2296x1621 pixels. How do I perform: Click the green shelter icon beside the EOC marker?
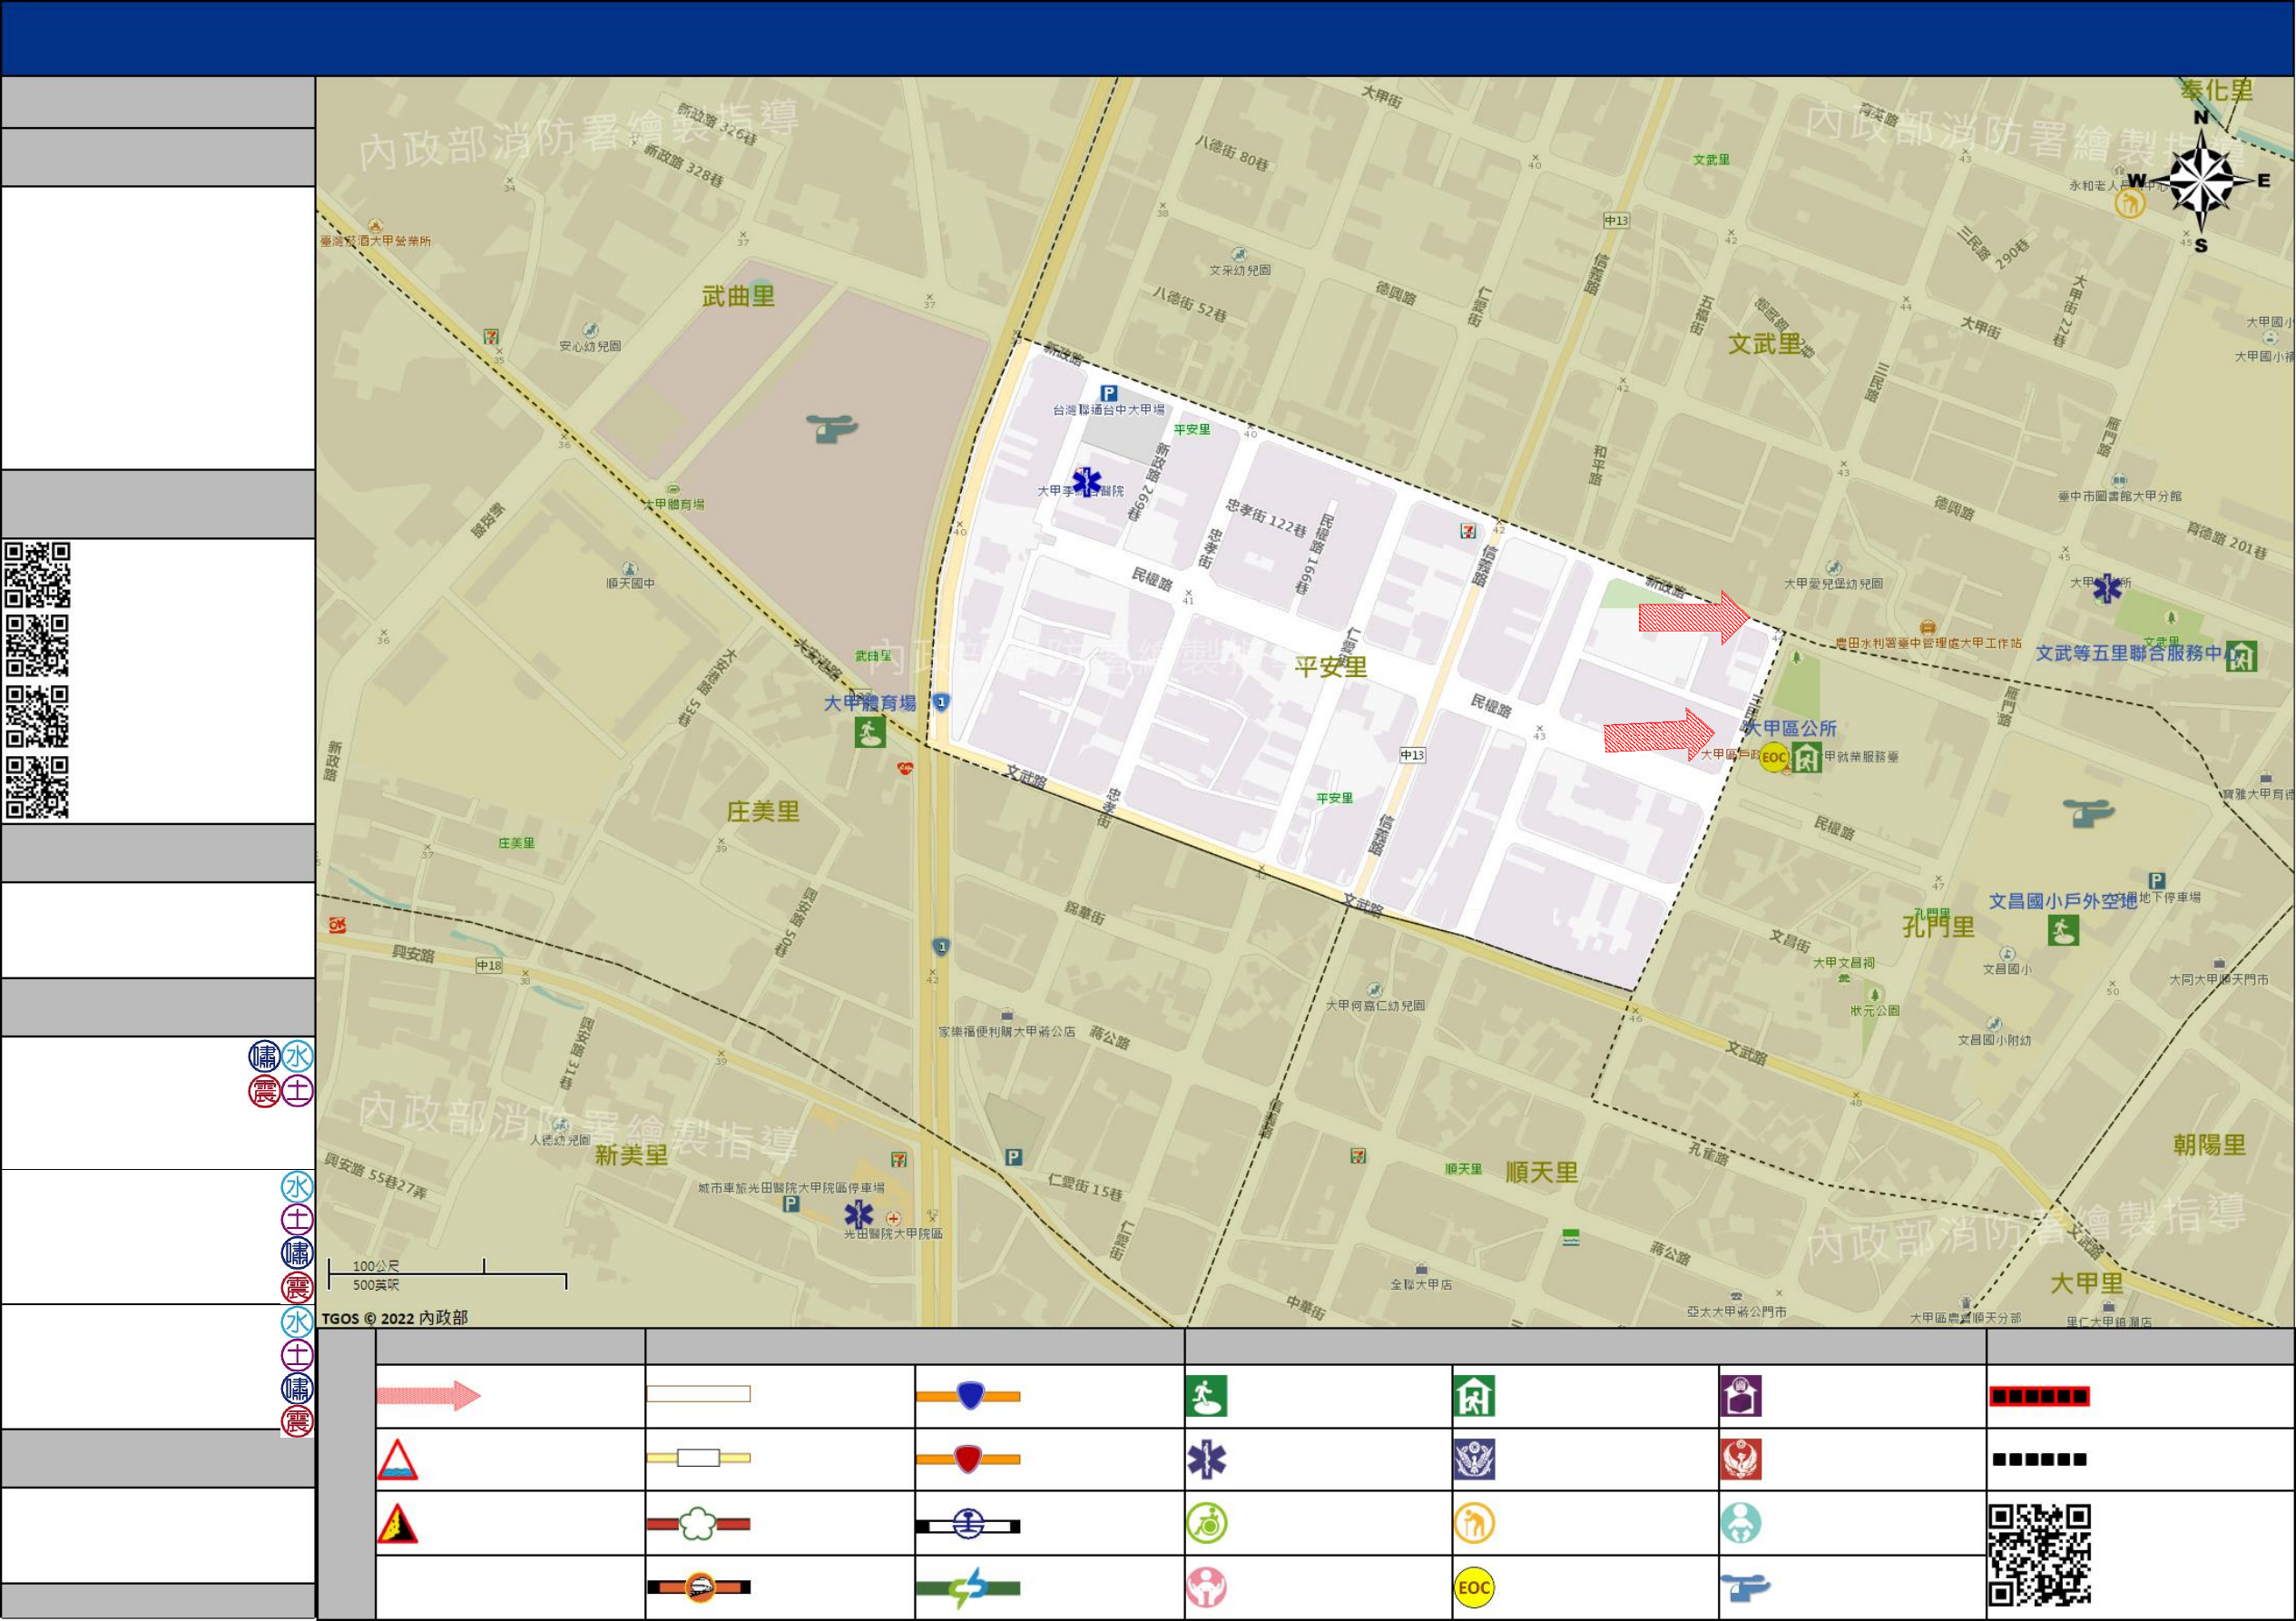[1806, 758]
